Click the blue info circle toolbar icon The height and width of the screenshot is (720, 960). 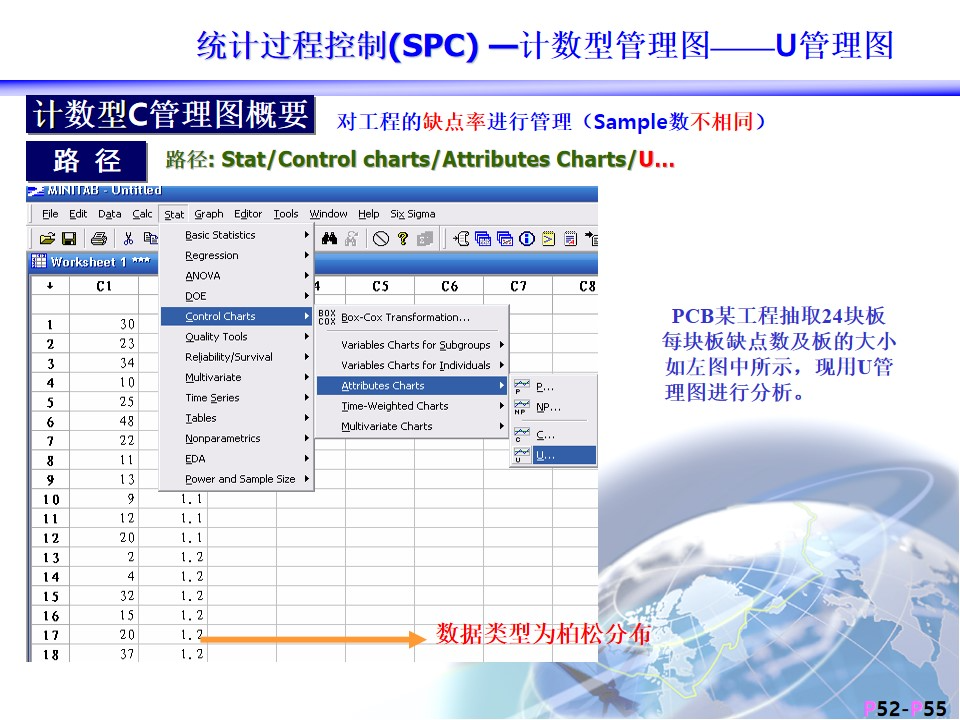(x=527, y=239)
